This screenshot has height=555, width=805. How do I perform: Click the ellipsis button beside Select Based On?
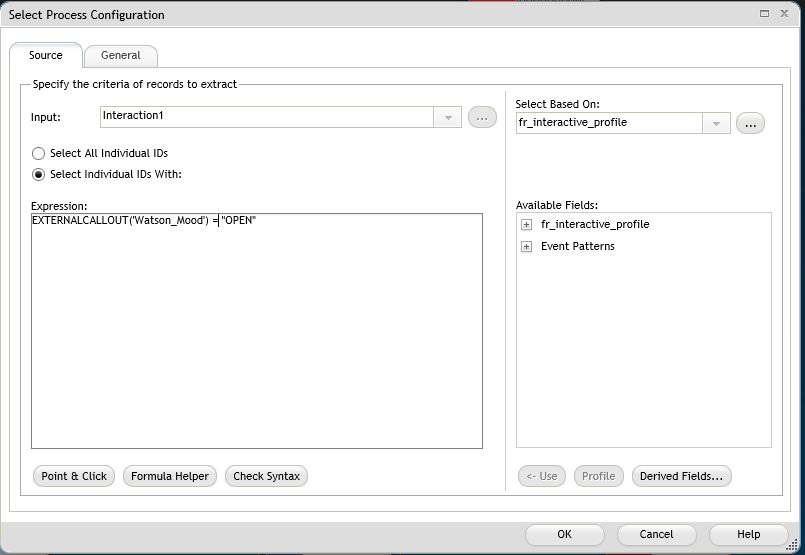[750, 123]
